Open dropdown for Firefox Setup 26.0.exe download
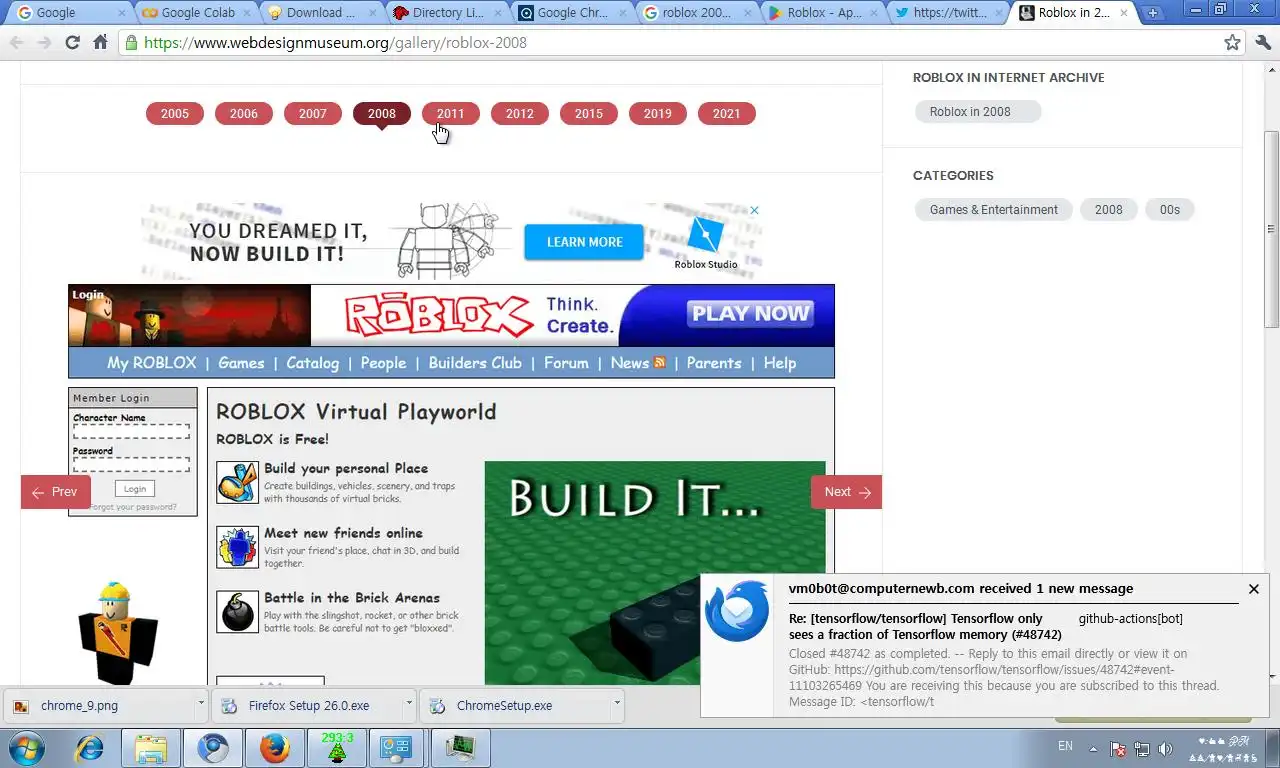 pos(409,704)
